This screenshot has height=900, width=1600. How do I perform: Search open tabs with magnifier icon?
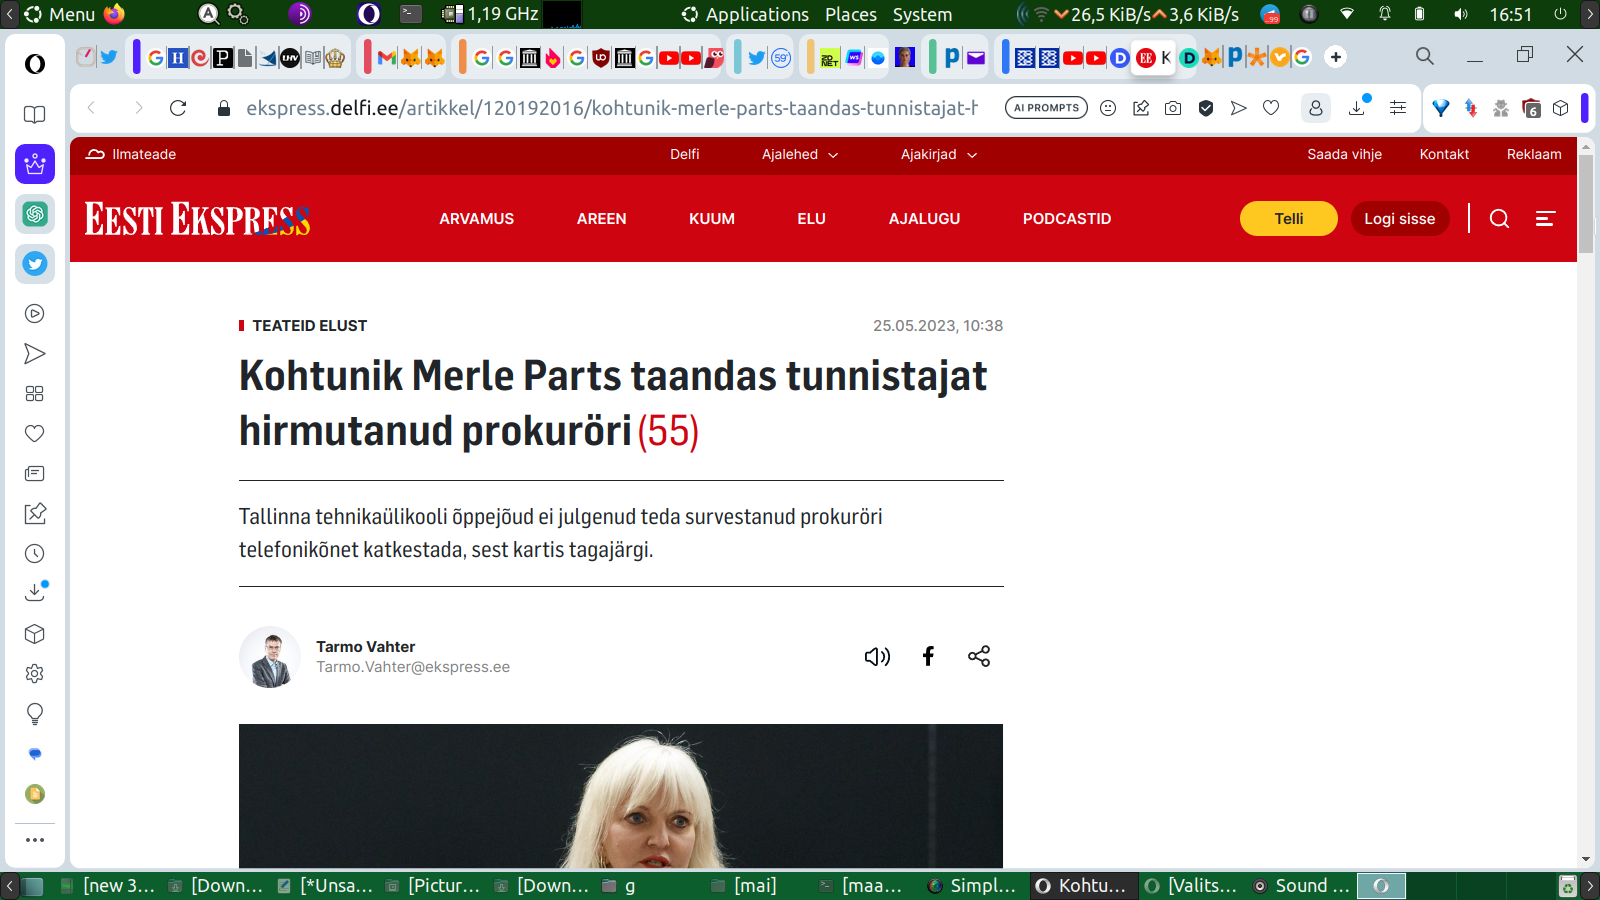pos(1425,56)
